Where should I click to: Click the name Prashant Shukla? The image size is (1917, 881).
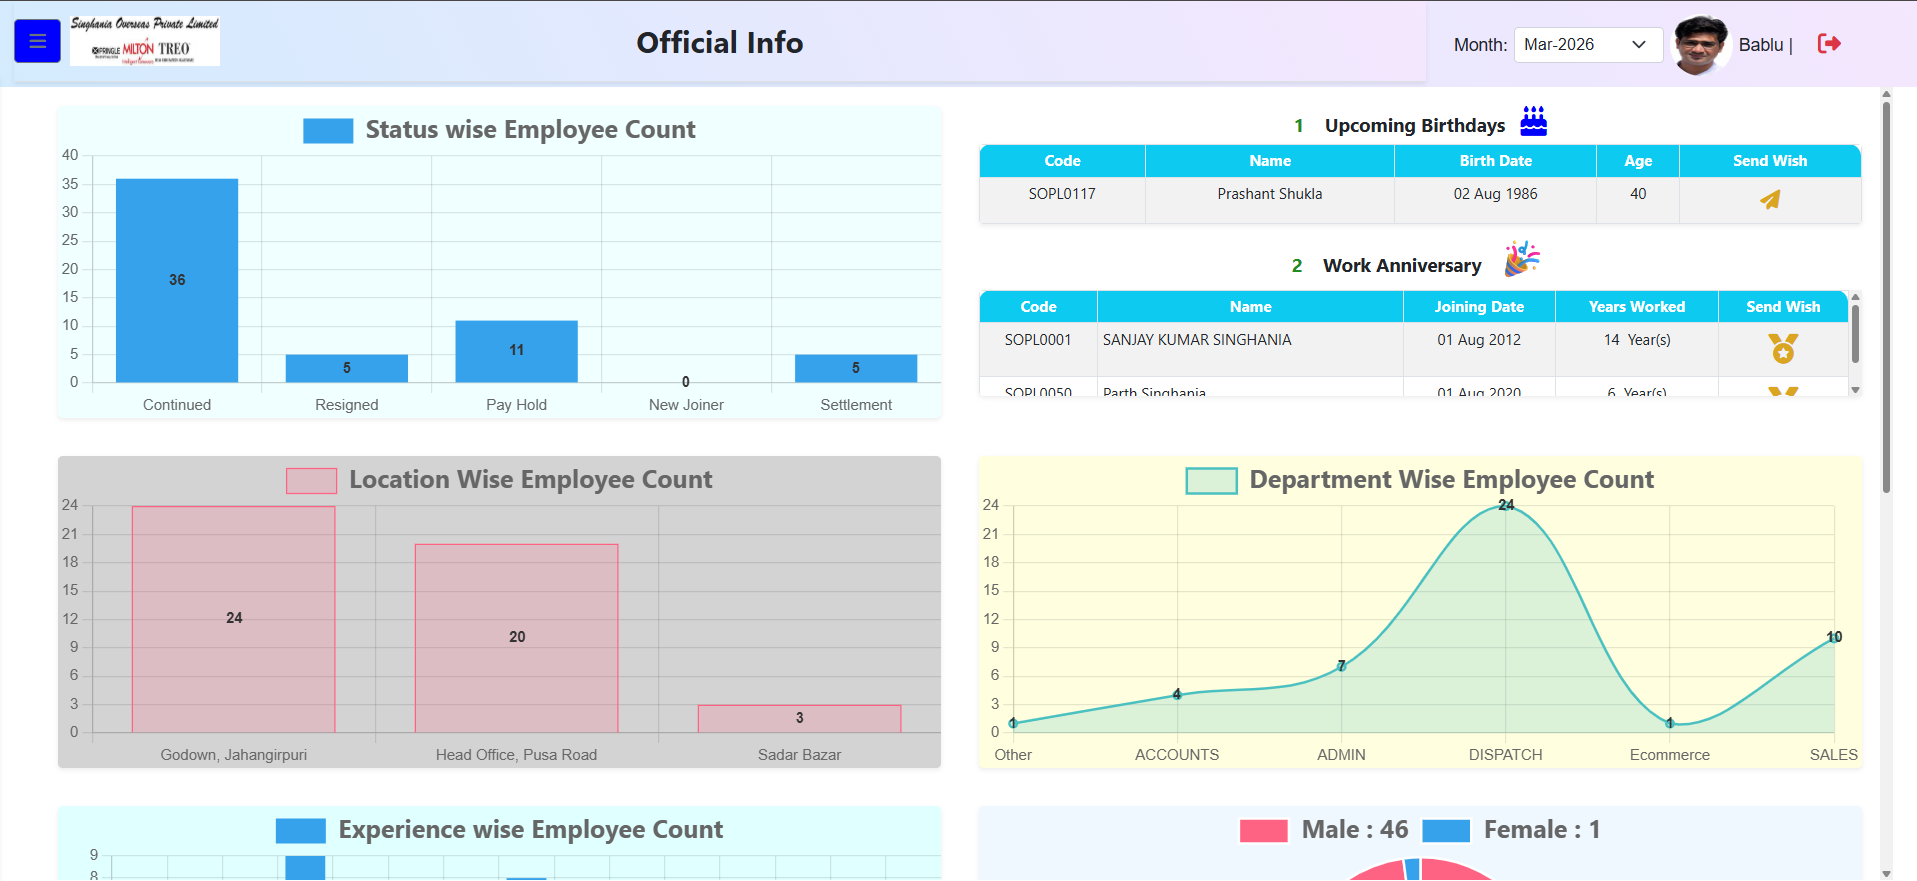pyautogui.click(x=1270, y=194)
